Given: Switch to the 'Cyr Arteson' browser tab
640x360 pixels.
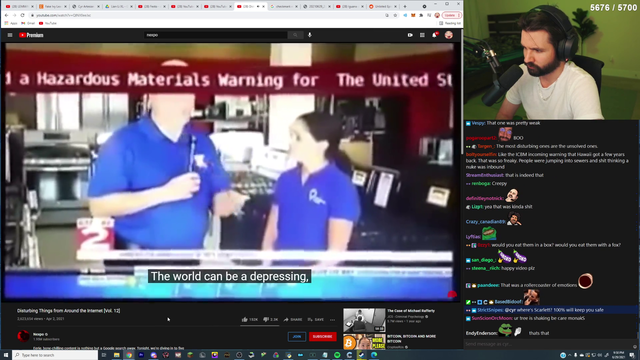Looking at the screenshot, I should click(85, 7).
